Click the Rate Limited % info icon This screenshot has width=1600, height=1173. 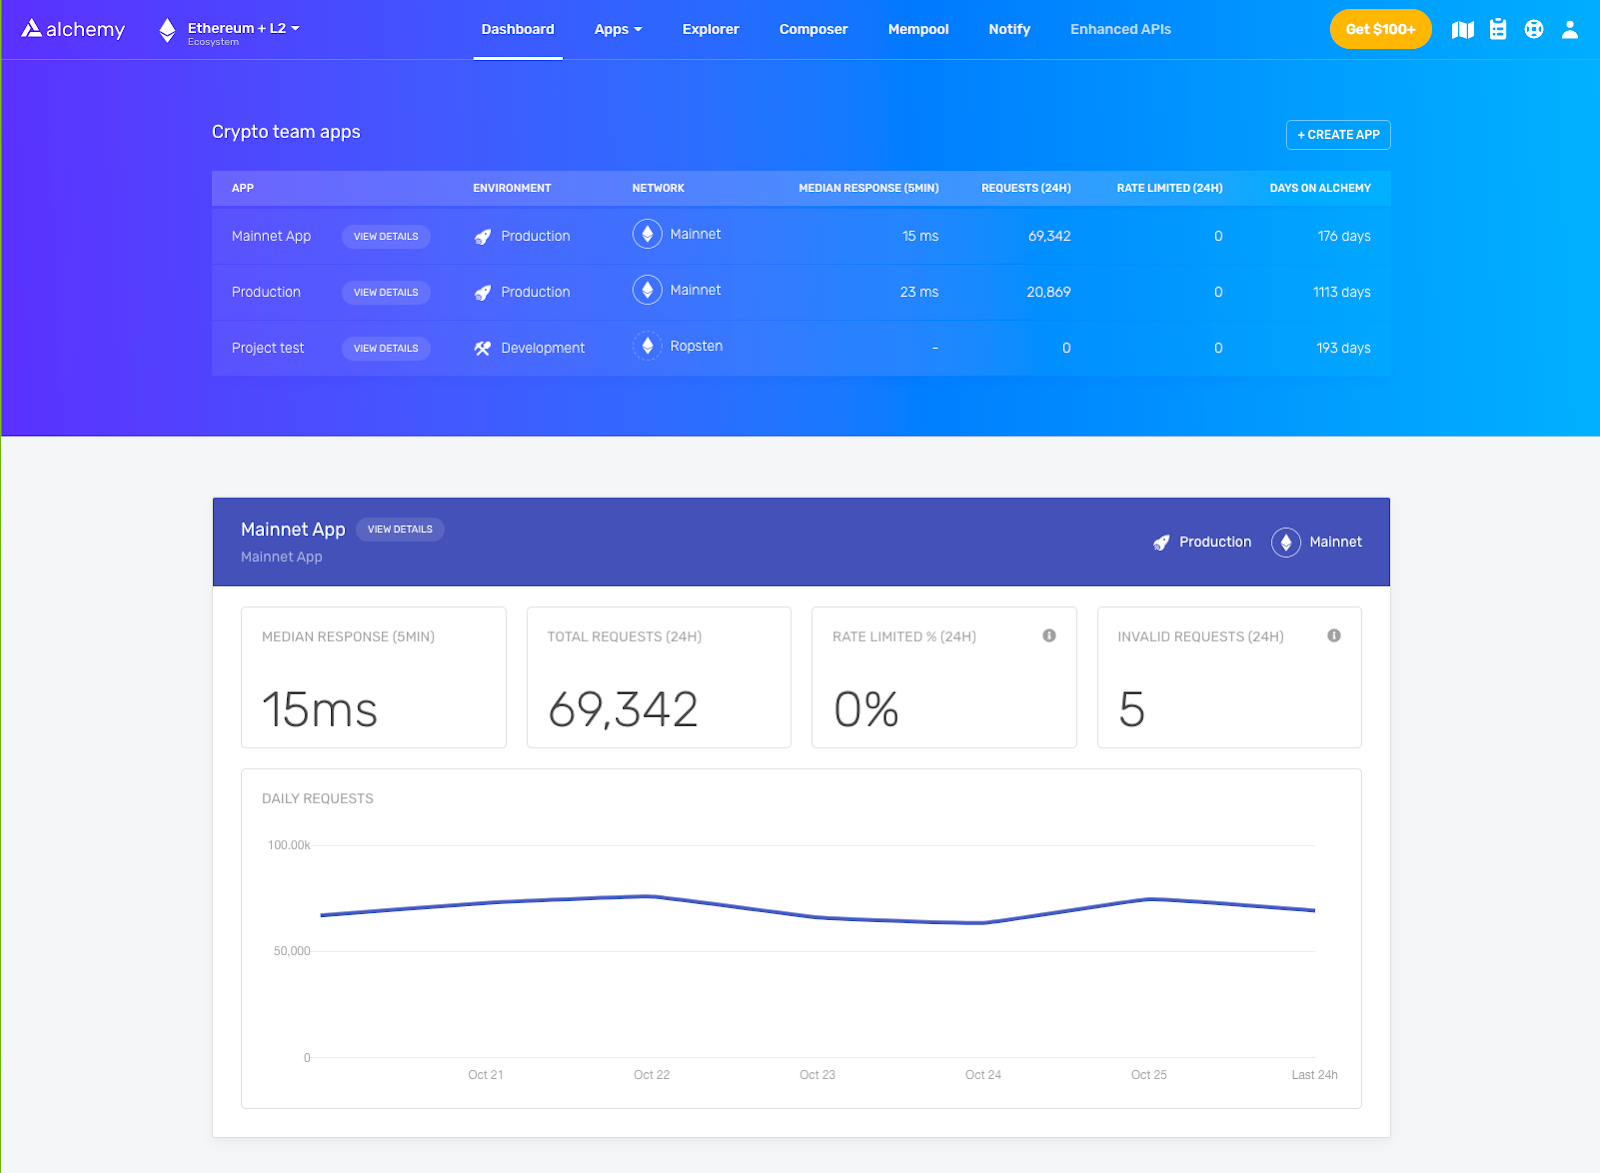coord(1049,636)
